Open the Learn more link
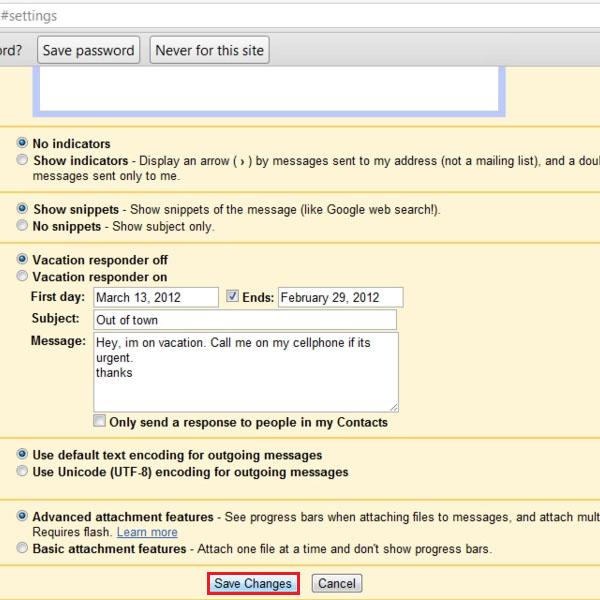This screenshot has height=600, width=600. tap(147, 532)
